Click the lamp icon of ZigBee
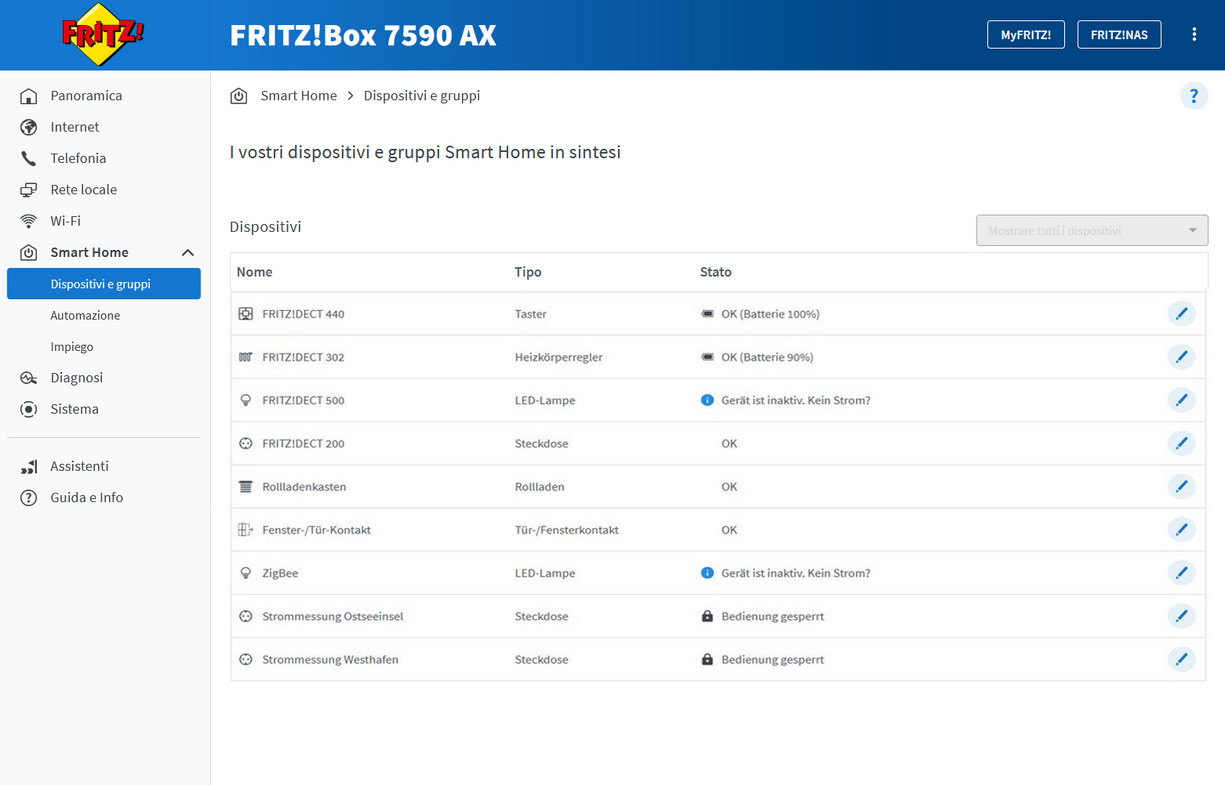 (x=246, y=573)
